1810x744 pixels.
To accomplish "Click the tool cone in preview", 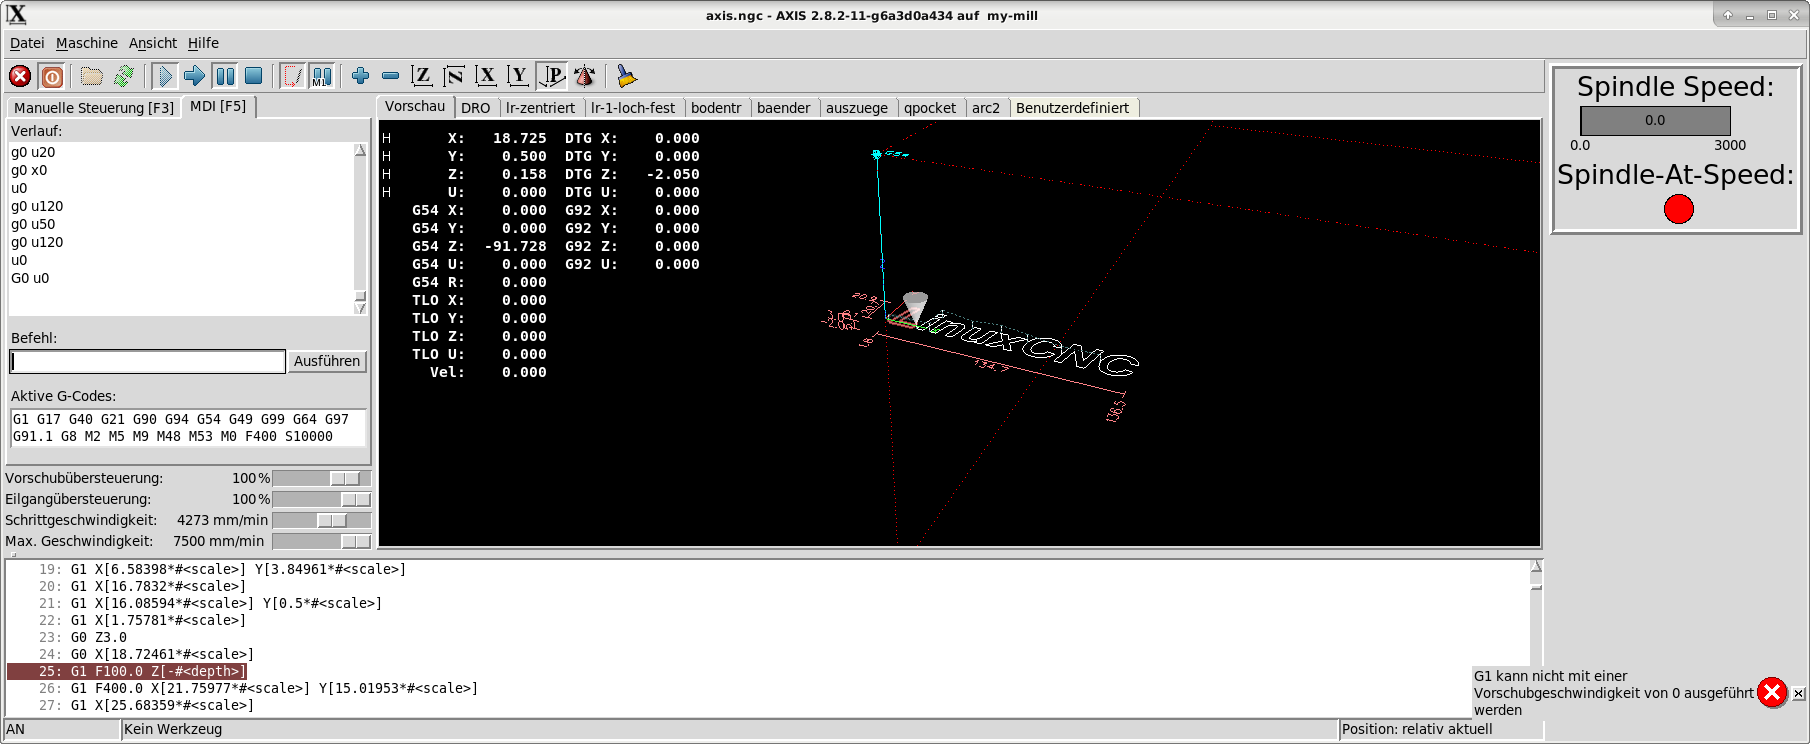I will click(914, 306).
